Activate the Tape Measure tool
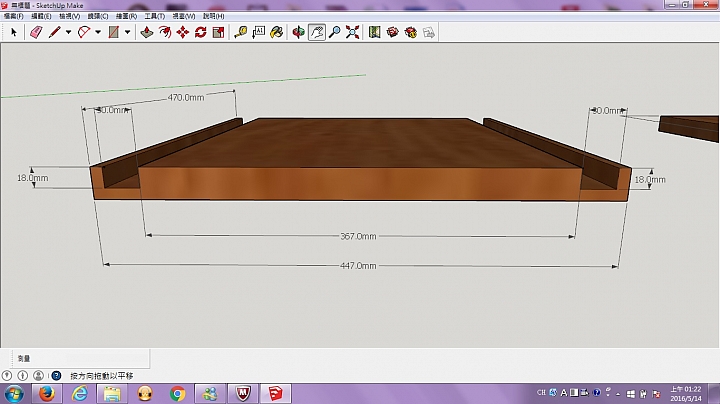The width and height of the screenshot is (720, 404). (242, 32)
